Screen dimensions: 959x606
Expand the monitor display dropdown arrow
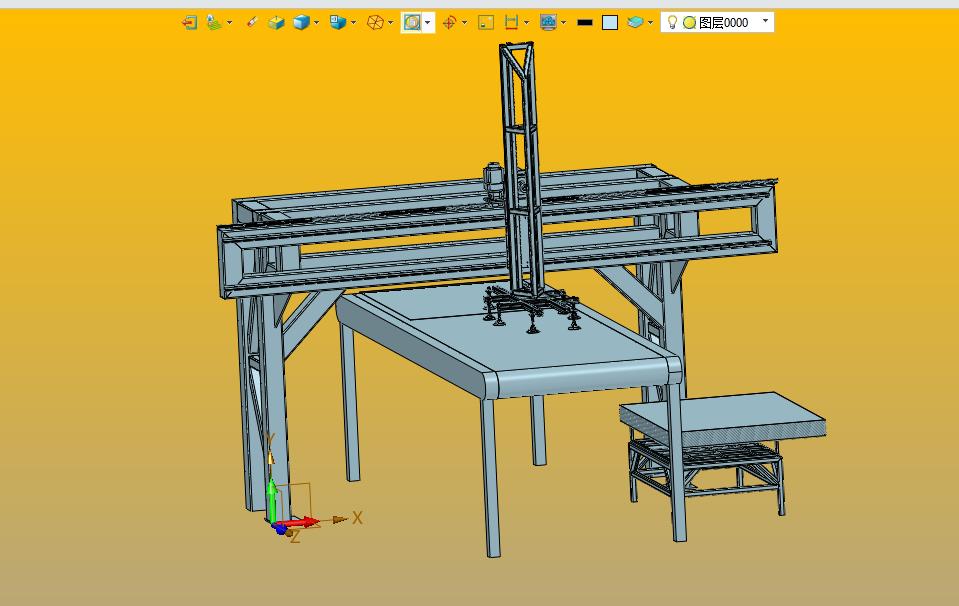click(x=563, y=23)
